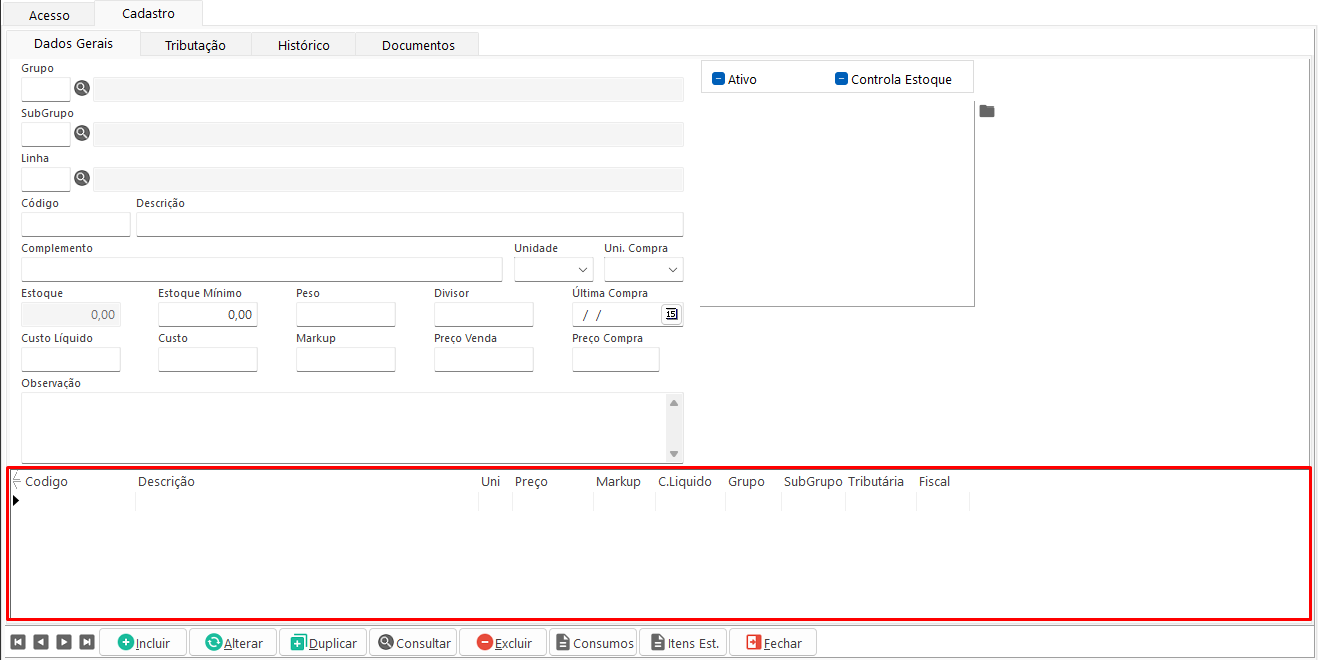Toggle the Controla Estoque checkbox
The width and height of the screenshot is (1318, 660).
841,79
